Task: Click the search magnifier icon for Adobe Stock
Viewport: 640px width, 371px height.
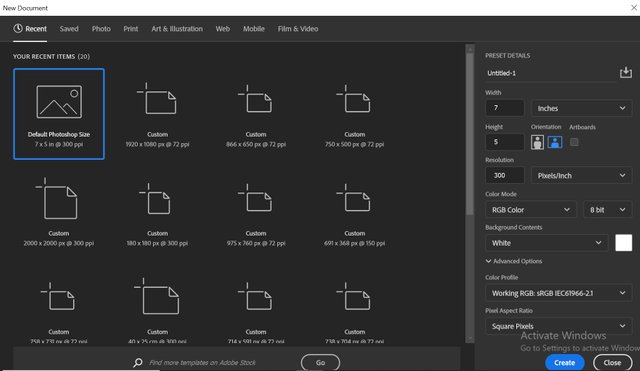Action: (138, 362)
